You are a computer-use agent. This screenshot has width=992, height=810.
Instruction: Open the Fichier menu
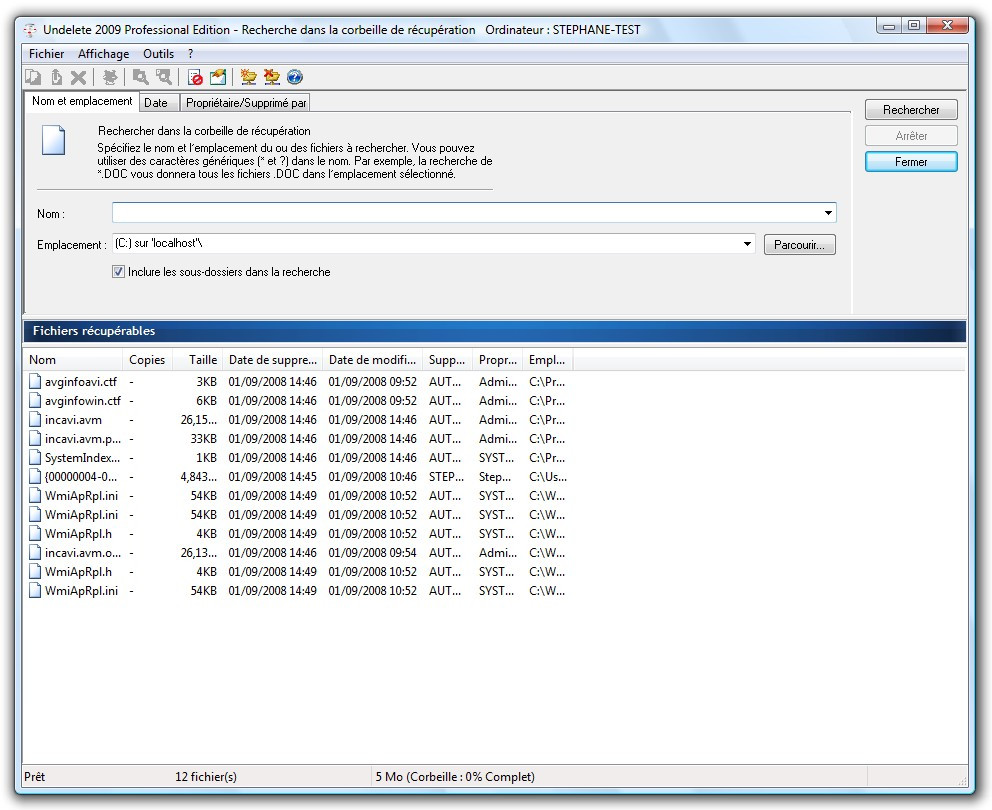[46, 54]
